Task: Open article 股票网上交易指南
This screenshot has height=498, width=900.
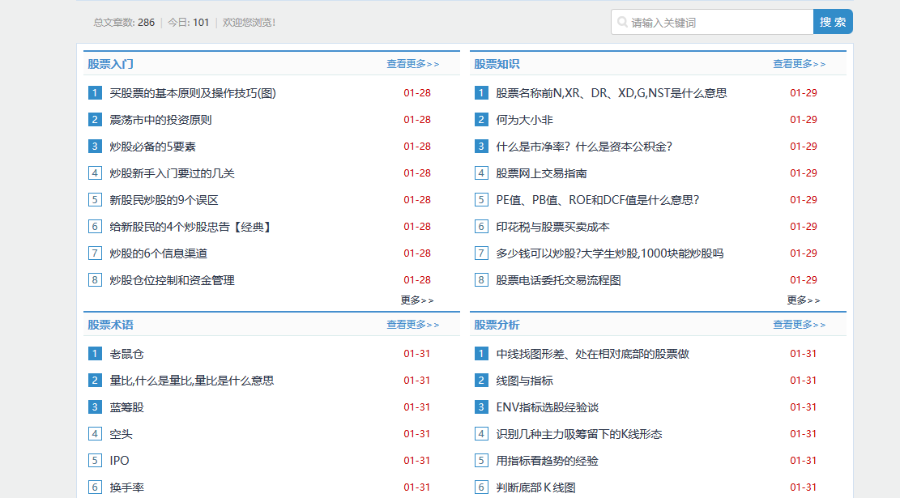Action: (541, 173)
